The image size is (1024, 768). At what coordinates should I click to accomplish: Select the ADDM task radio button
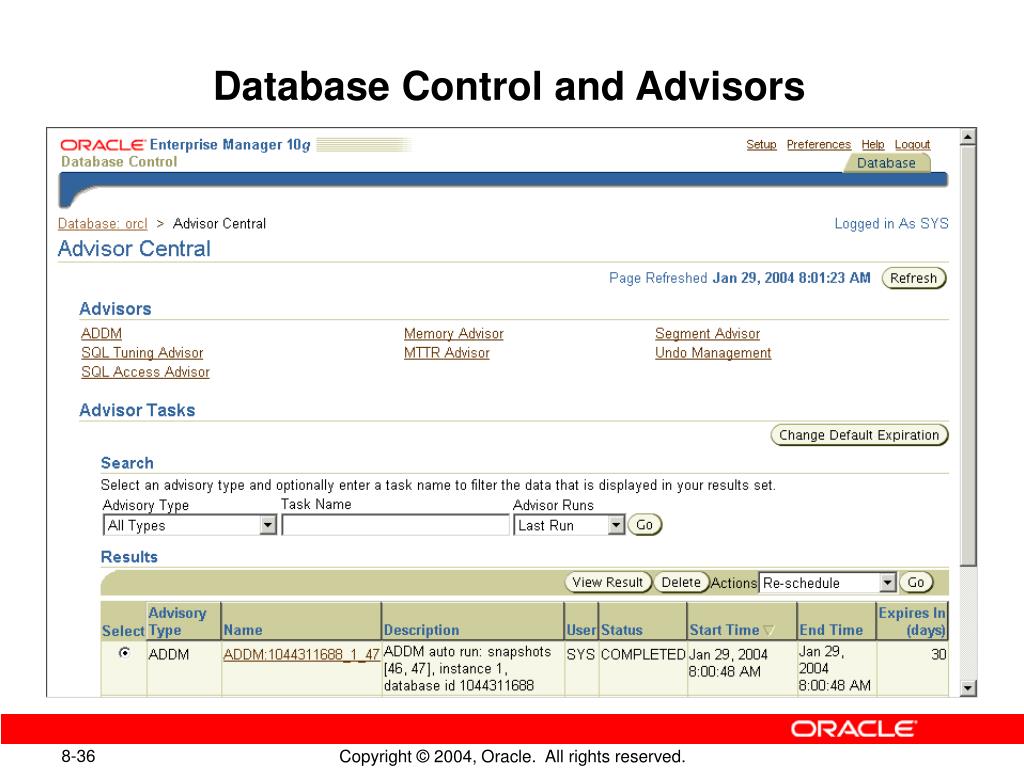tap(124, 652)
